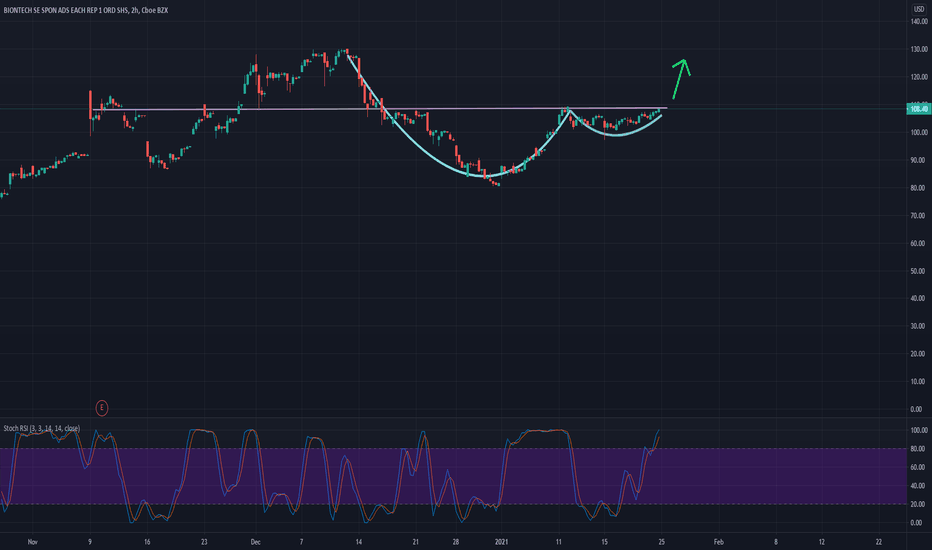Select the Stoch RSI indicator legend
Screen dimensions: 932x550
coord(42,428)
